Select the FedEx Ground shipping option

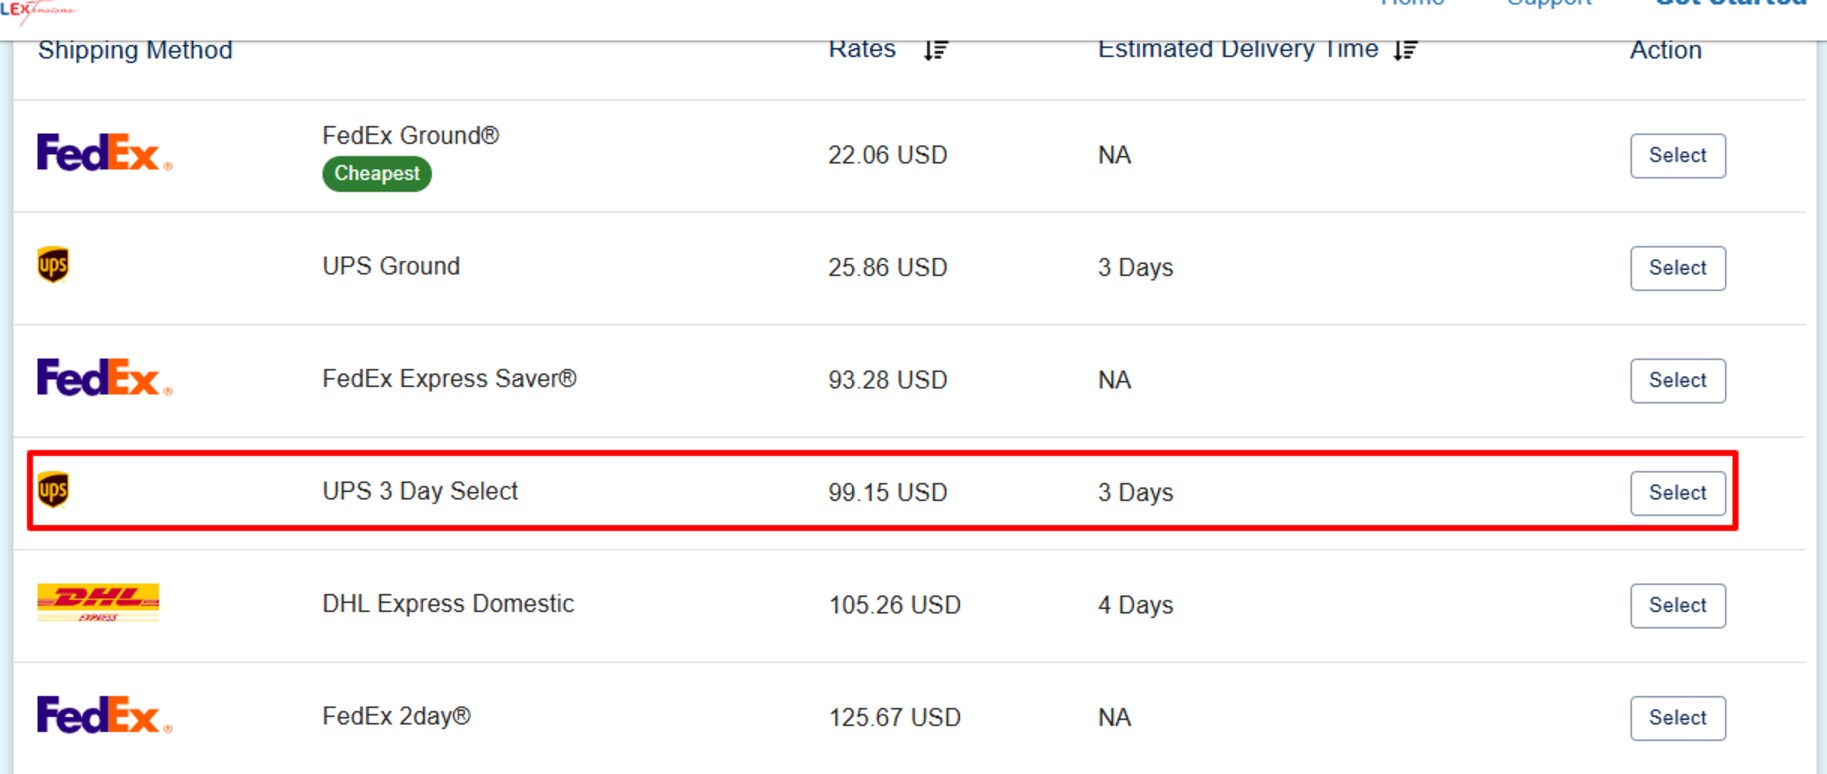(x=1677, y=155)
